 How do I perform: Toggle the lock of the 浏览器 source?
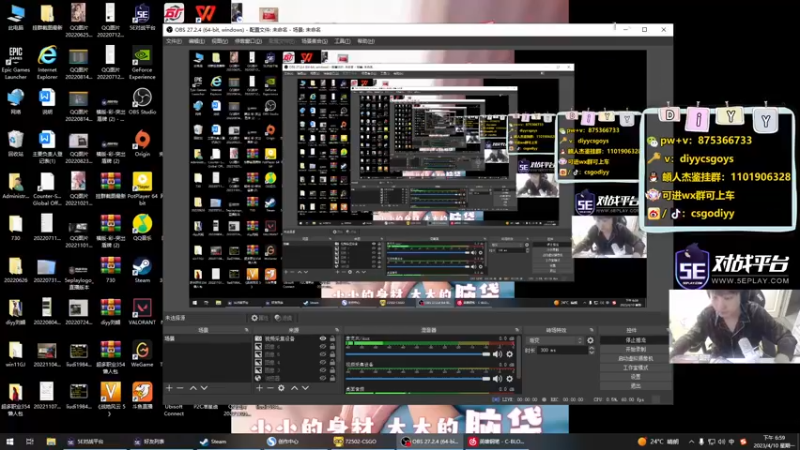pyautogui.click(x=333, y=379)
